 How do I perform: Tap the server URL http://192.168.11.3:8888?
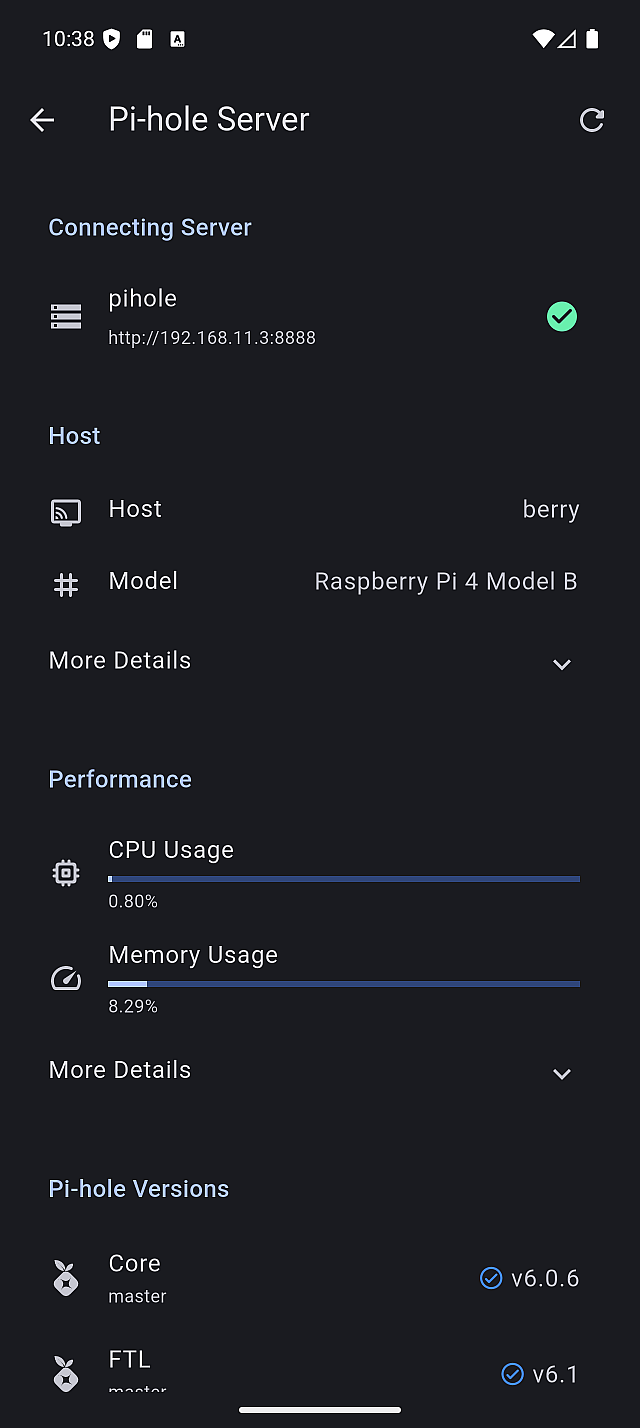pyautogui.click(x=212, y=338)
